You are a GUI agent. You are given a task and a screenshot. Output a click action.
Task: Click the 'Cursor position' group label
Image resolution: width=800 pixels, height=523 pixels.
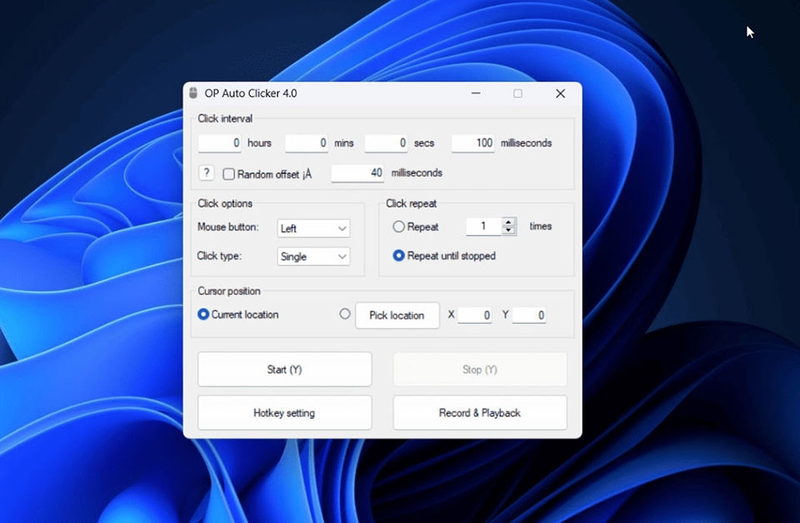tap(229, 291)
